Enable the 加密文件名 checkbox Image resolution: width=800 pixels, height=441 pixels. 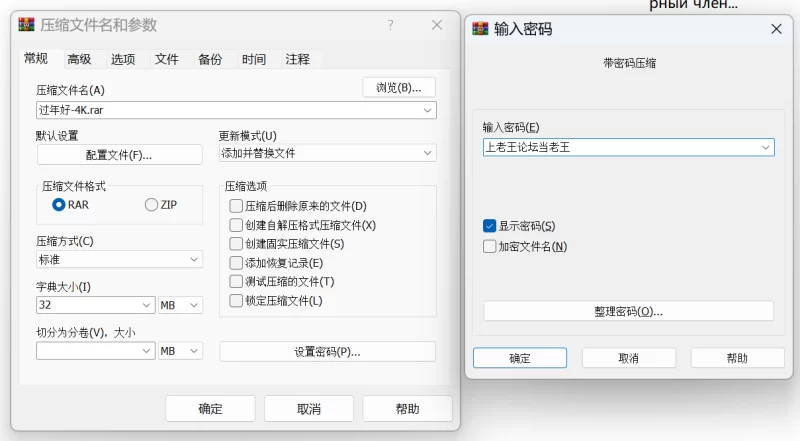pos(490,246)
